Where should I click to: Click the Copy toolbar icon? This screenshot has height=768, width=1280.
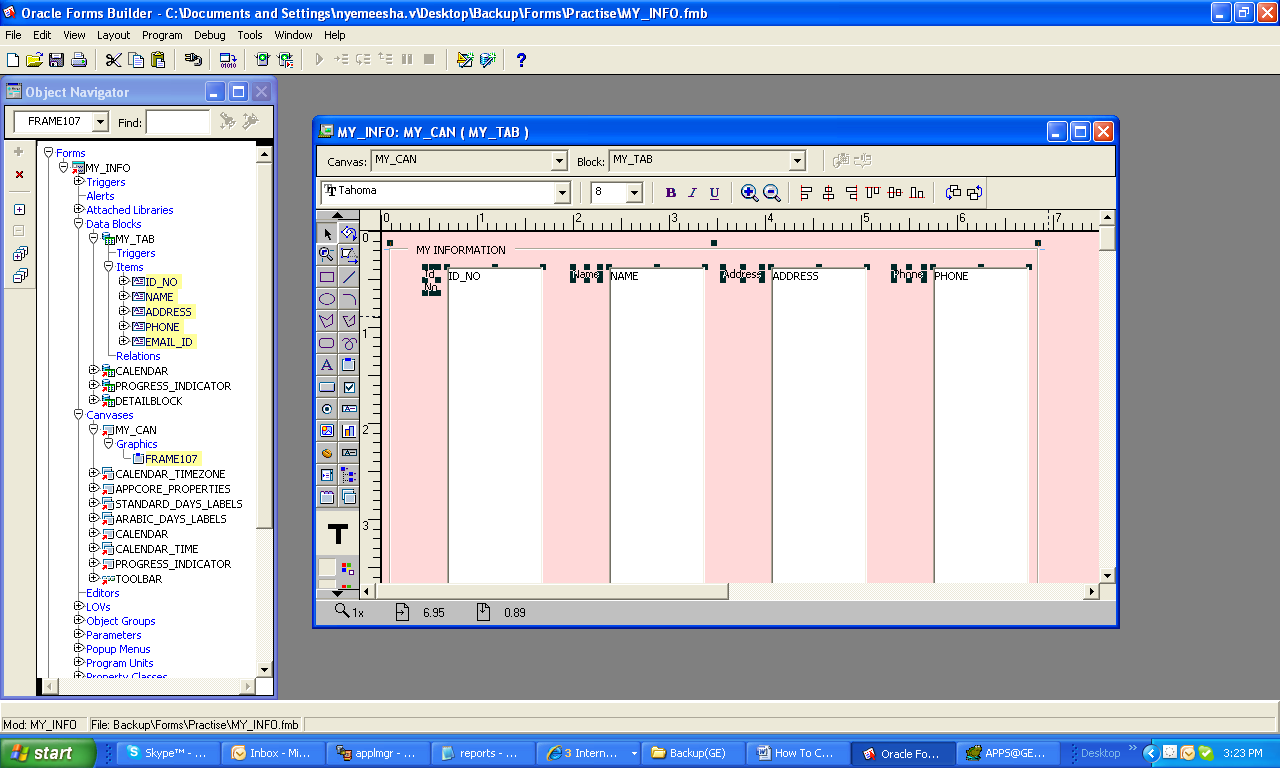(x=136, y=60)
